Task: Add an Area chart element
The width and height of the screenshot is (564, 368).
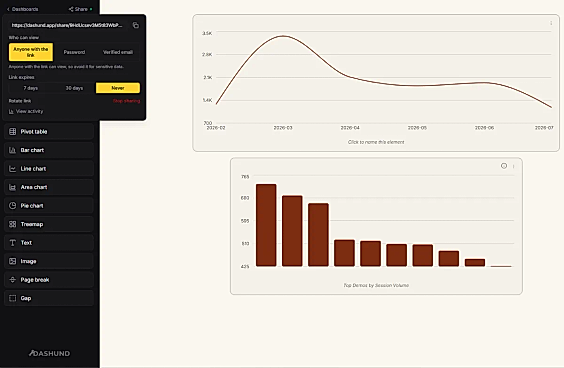Action: click(x=49, y=187)
